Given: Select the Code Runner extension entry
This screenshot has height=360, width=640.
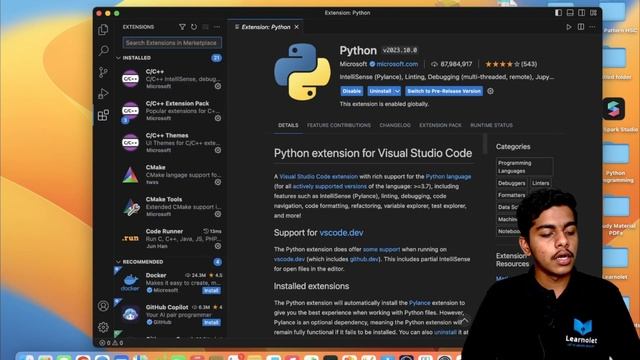Looking at the screenshot, I should [171, 238].
